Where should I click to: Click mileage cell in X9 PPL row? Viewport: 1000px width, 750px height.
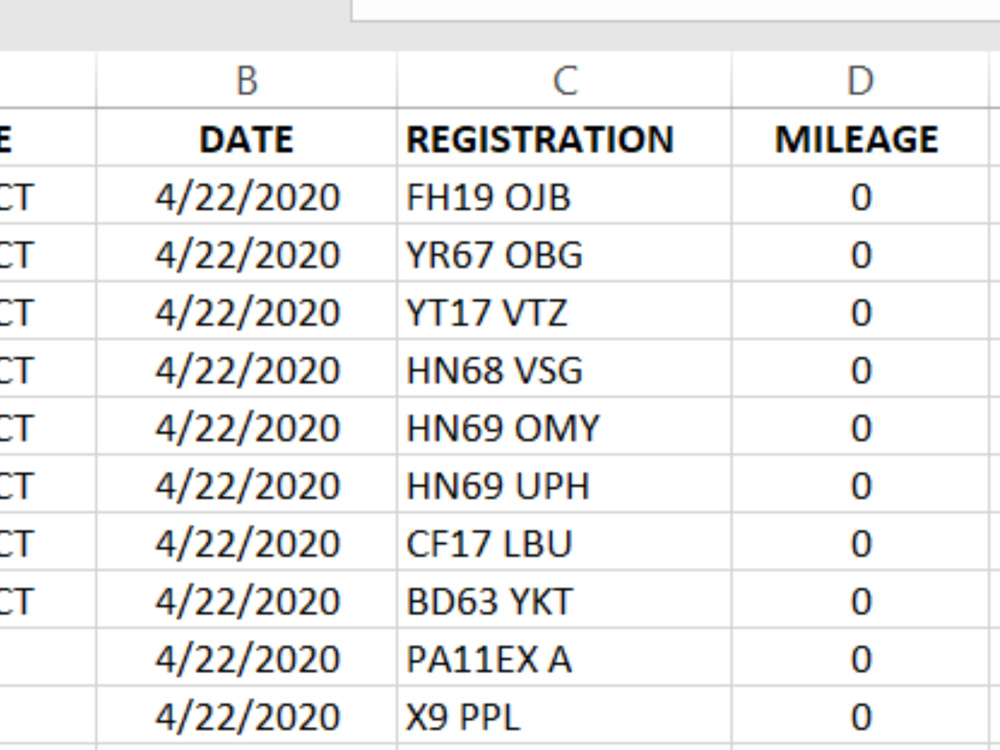point(860,716)
